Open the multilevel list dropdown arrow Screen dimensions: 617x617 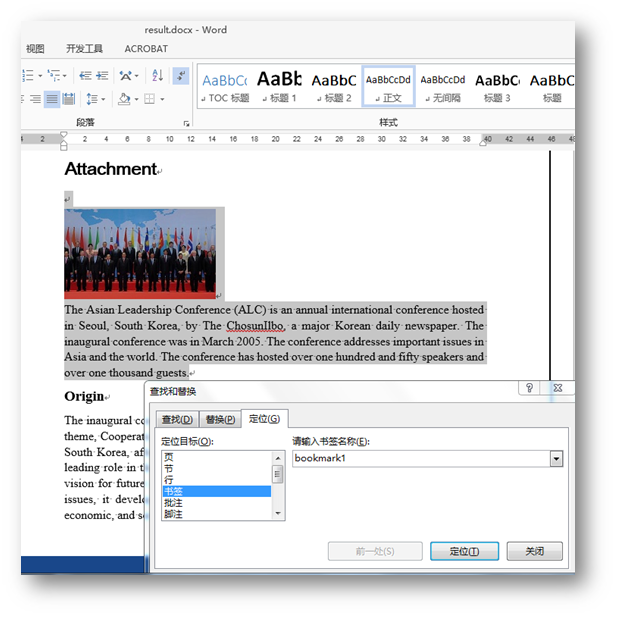click(65, 76)
